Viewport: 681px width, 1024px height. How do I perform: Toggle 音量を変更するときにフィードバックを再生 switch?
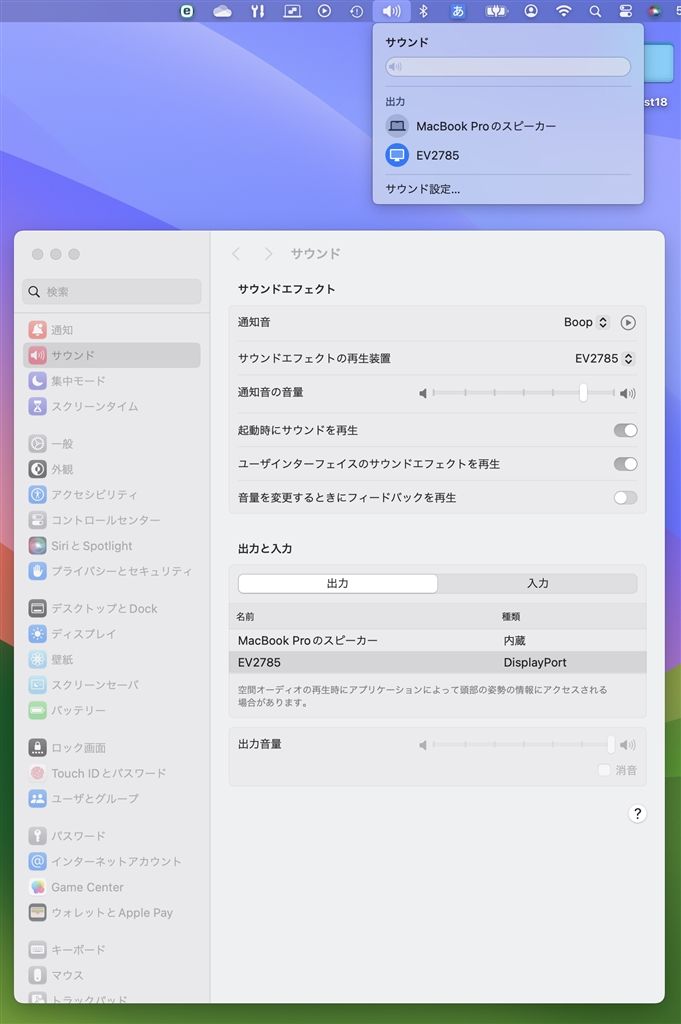coord(625,498)
